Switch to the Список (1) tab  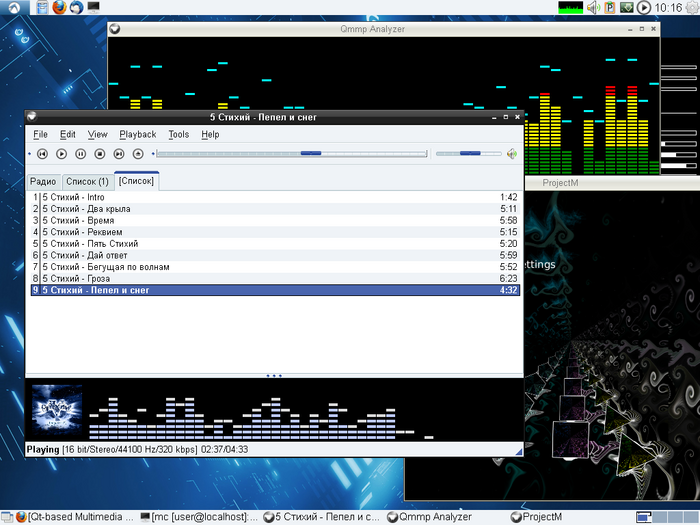87,182
